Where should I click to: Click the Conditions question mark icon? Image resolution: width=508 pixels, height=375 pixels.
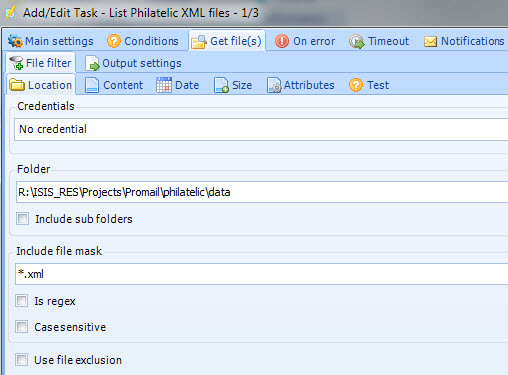point(114,41)
